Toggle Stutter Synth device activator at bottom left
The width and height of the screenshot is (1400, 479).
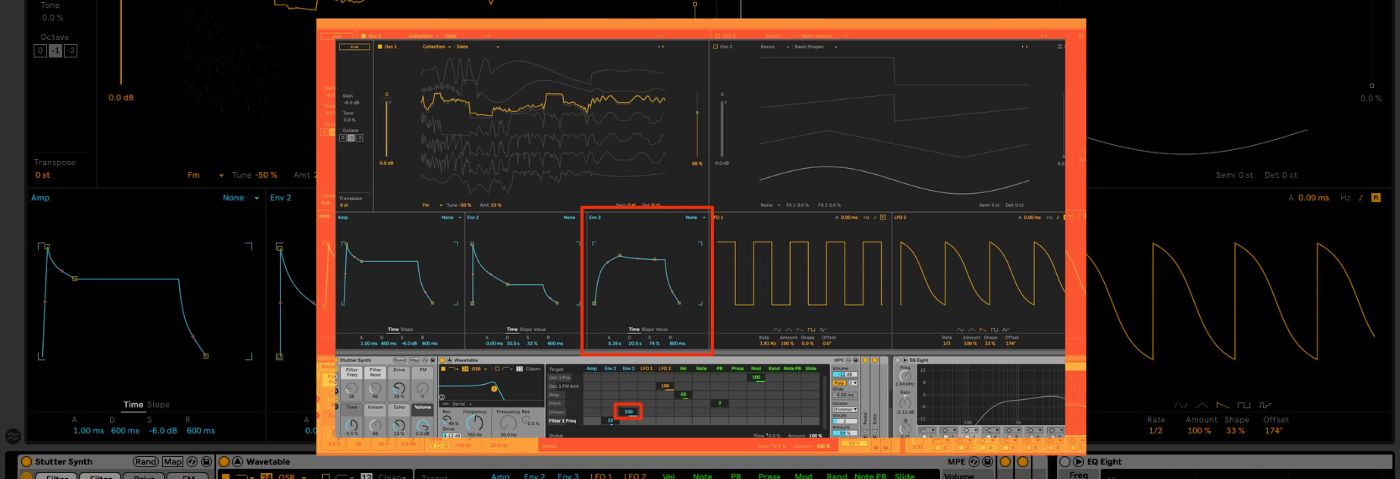click(26, 461)
